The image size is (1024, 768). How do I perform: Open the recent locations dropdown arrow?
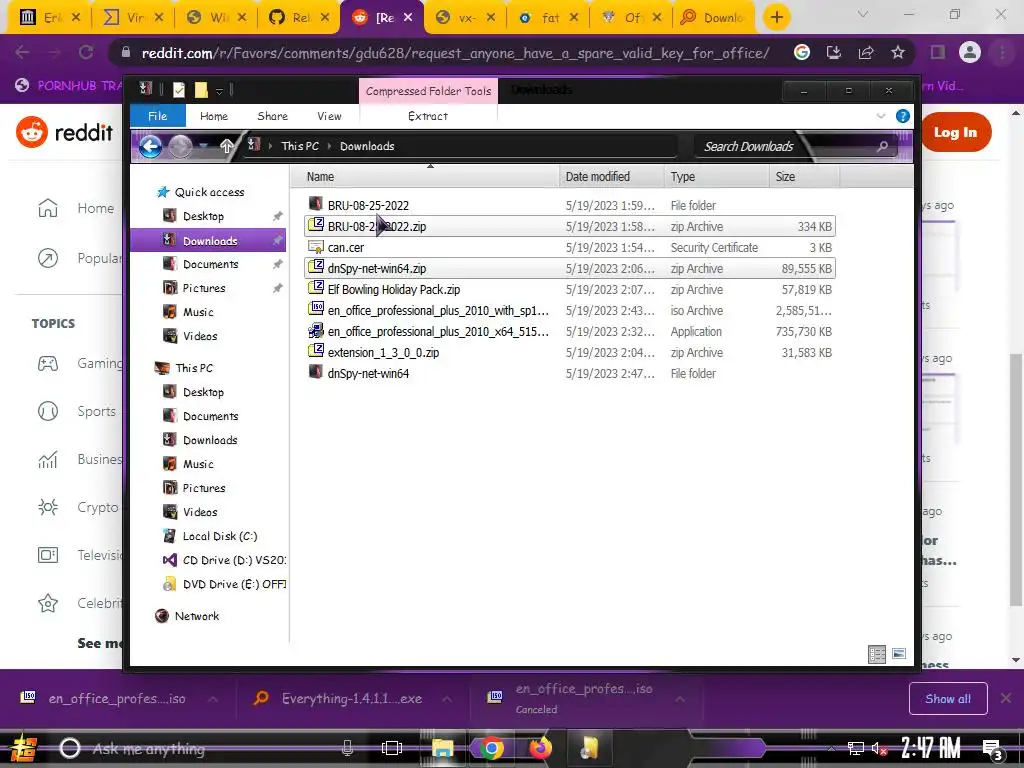tap(204, 146)
